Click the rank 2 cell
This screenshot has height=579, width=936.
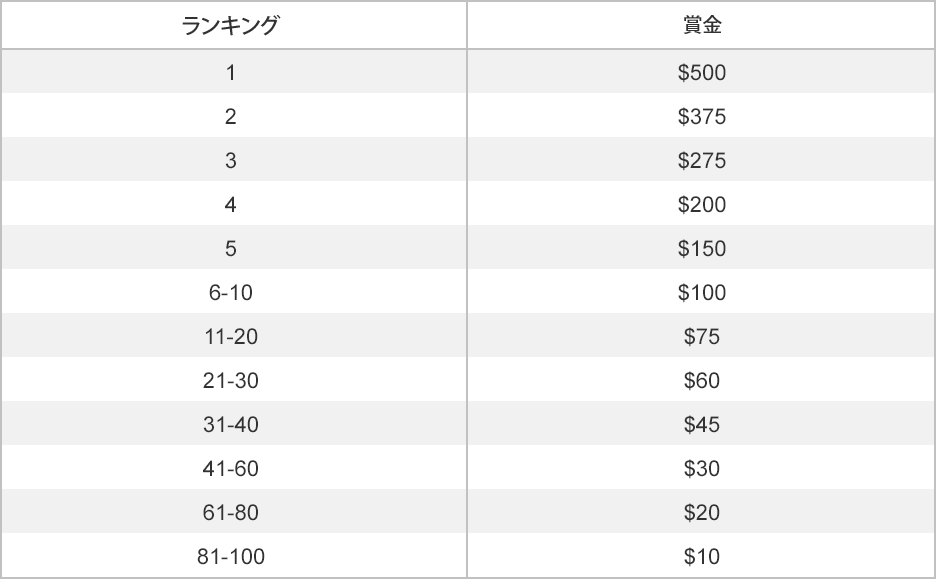click(230, 116)
